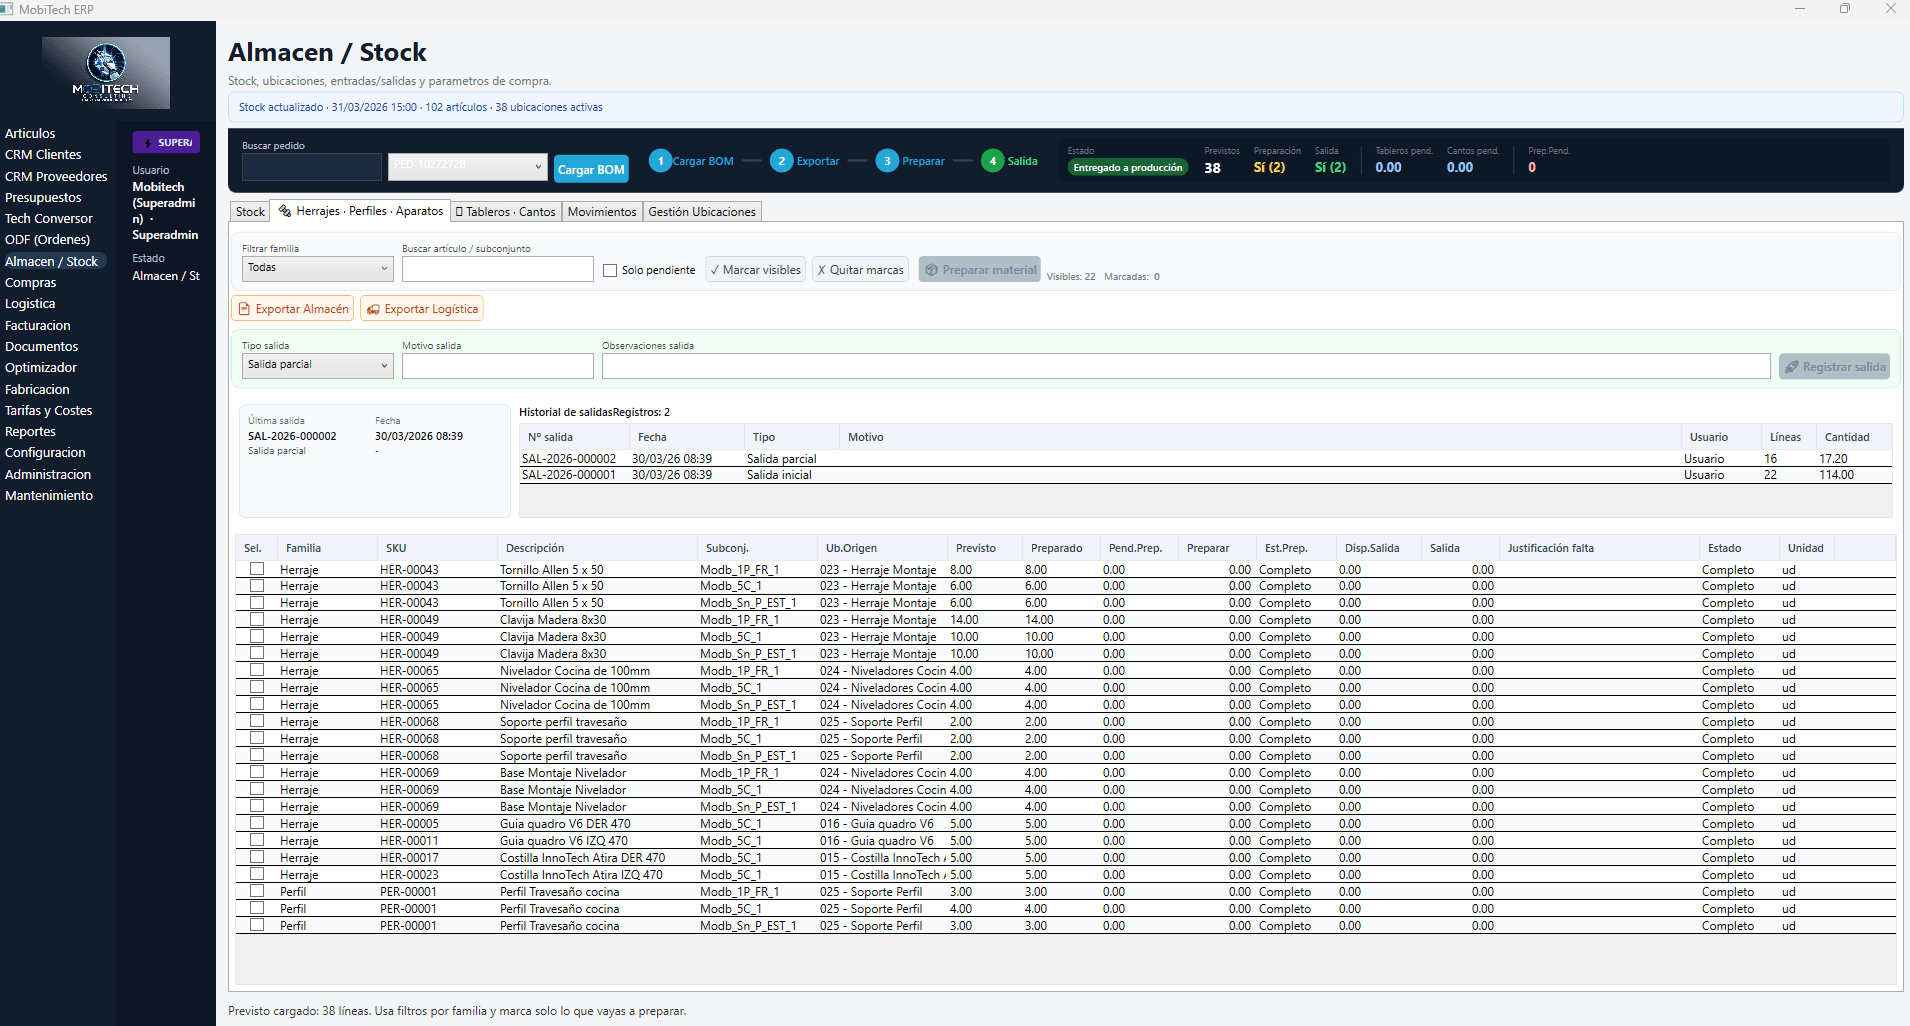Select checkbox for Guia quadro V6 DER 470
1910x1026 pixels.
coord(257,823)
